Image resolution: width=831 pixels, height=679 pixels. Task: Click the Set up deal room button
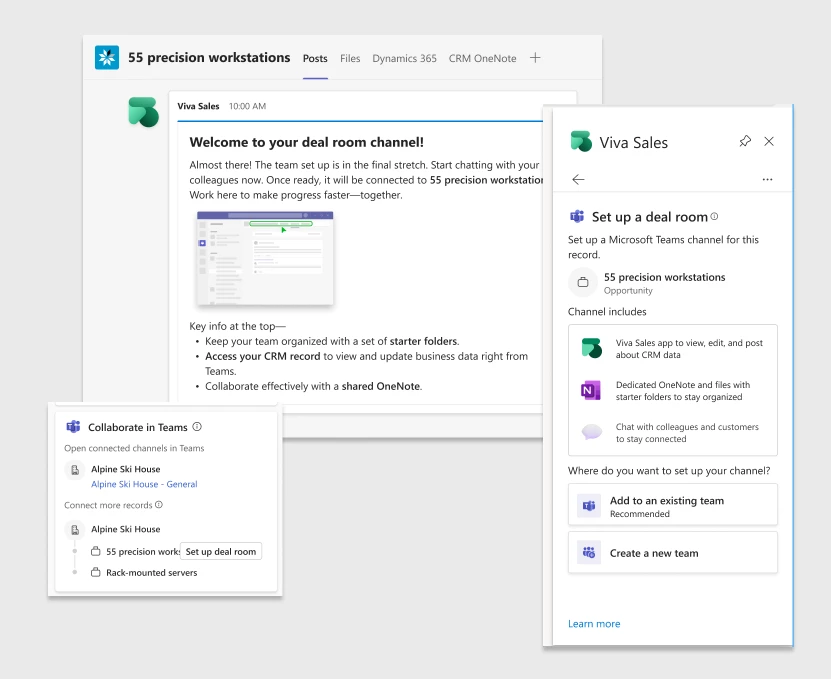tap(221, 551)
